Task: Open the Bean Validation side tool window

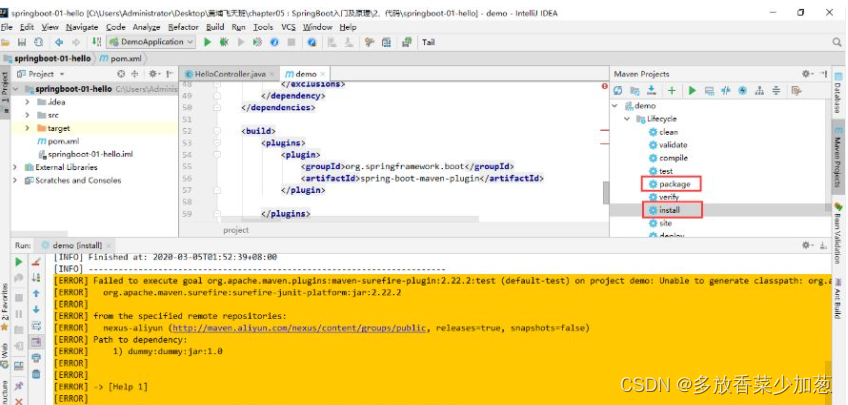Action: point(838,233)
